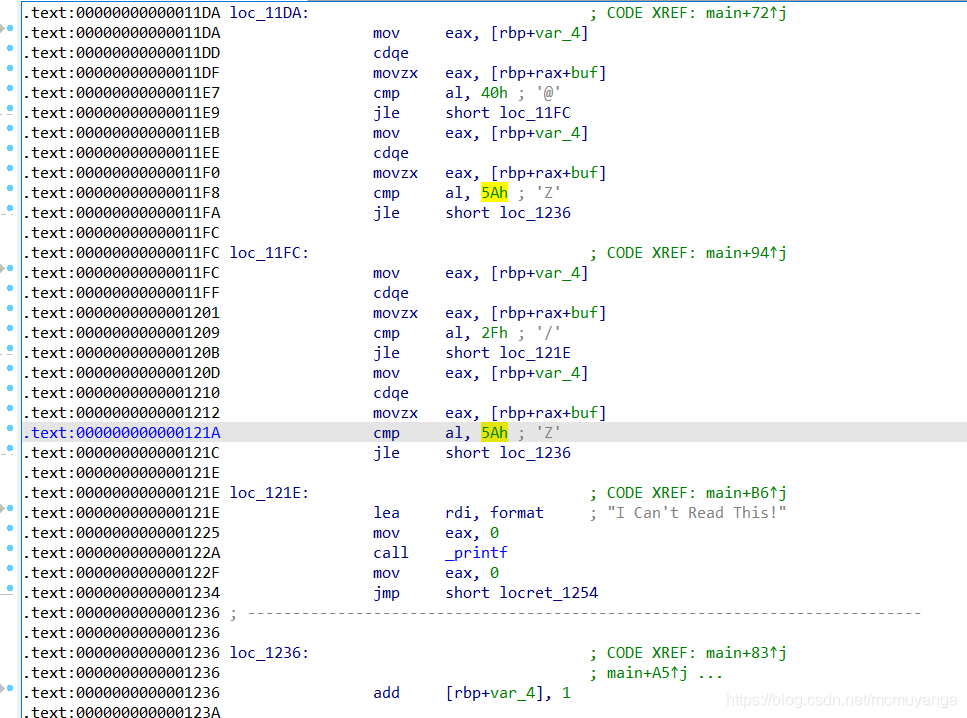967x718 pixels.
Task: Click short loc_121E jump target
Action: click(x=508, y=353)
